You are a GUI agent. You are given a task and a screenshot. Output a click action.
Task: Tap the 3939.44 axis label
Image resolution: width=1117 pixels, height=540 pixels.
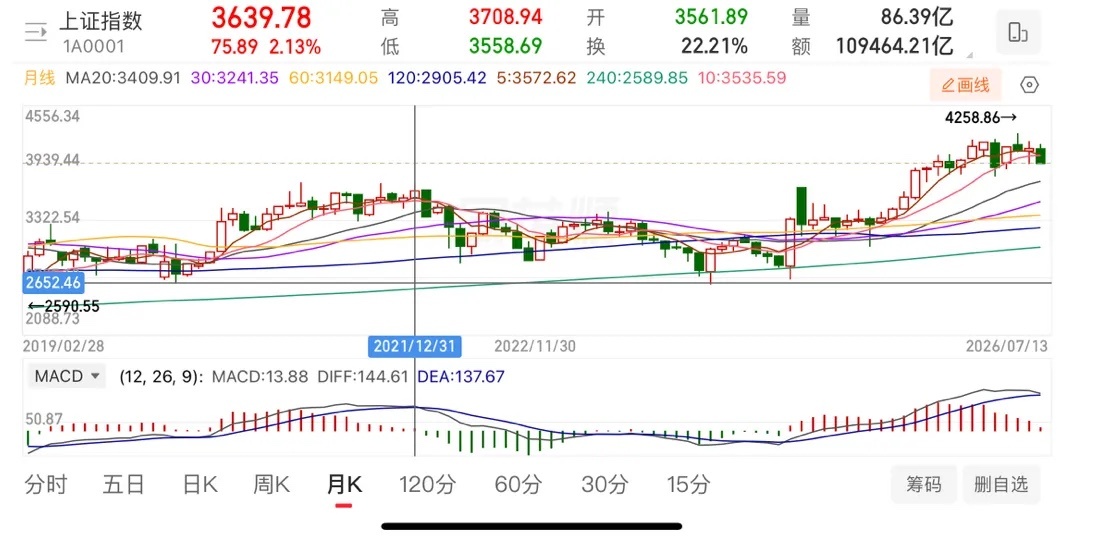[52, 161]
